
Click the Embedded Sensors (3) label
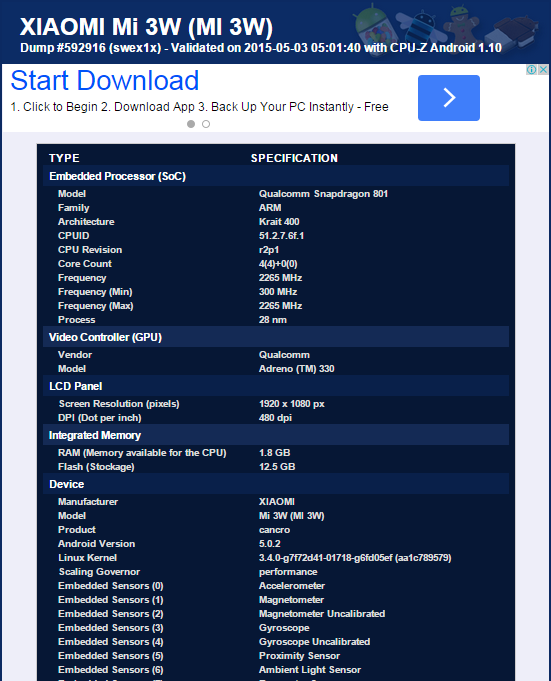(111, 628)
